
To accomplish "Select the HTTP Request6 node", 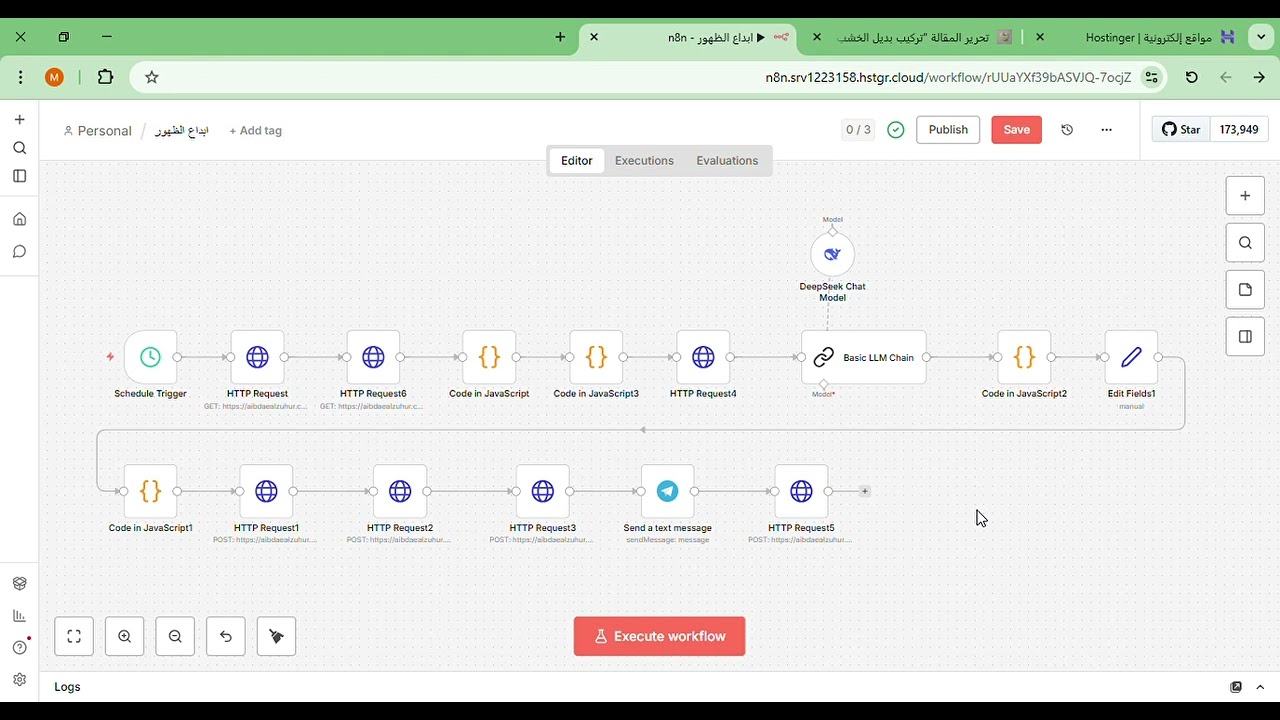I will pos(373,357).
